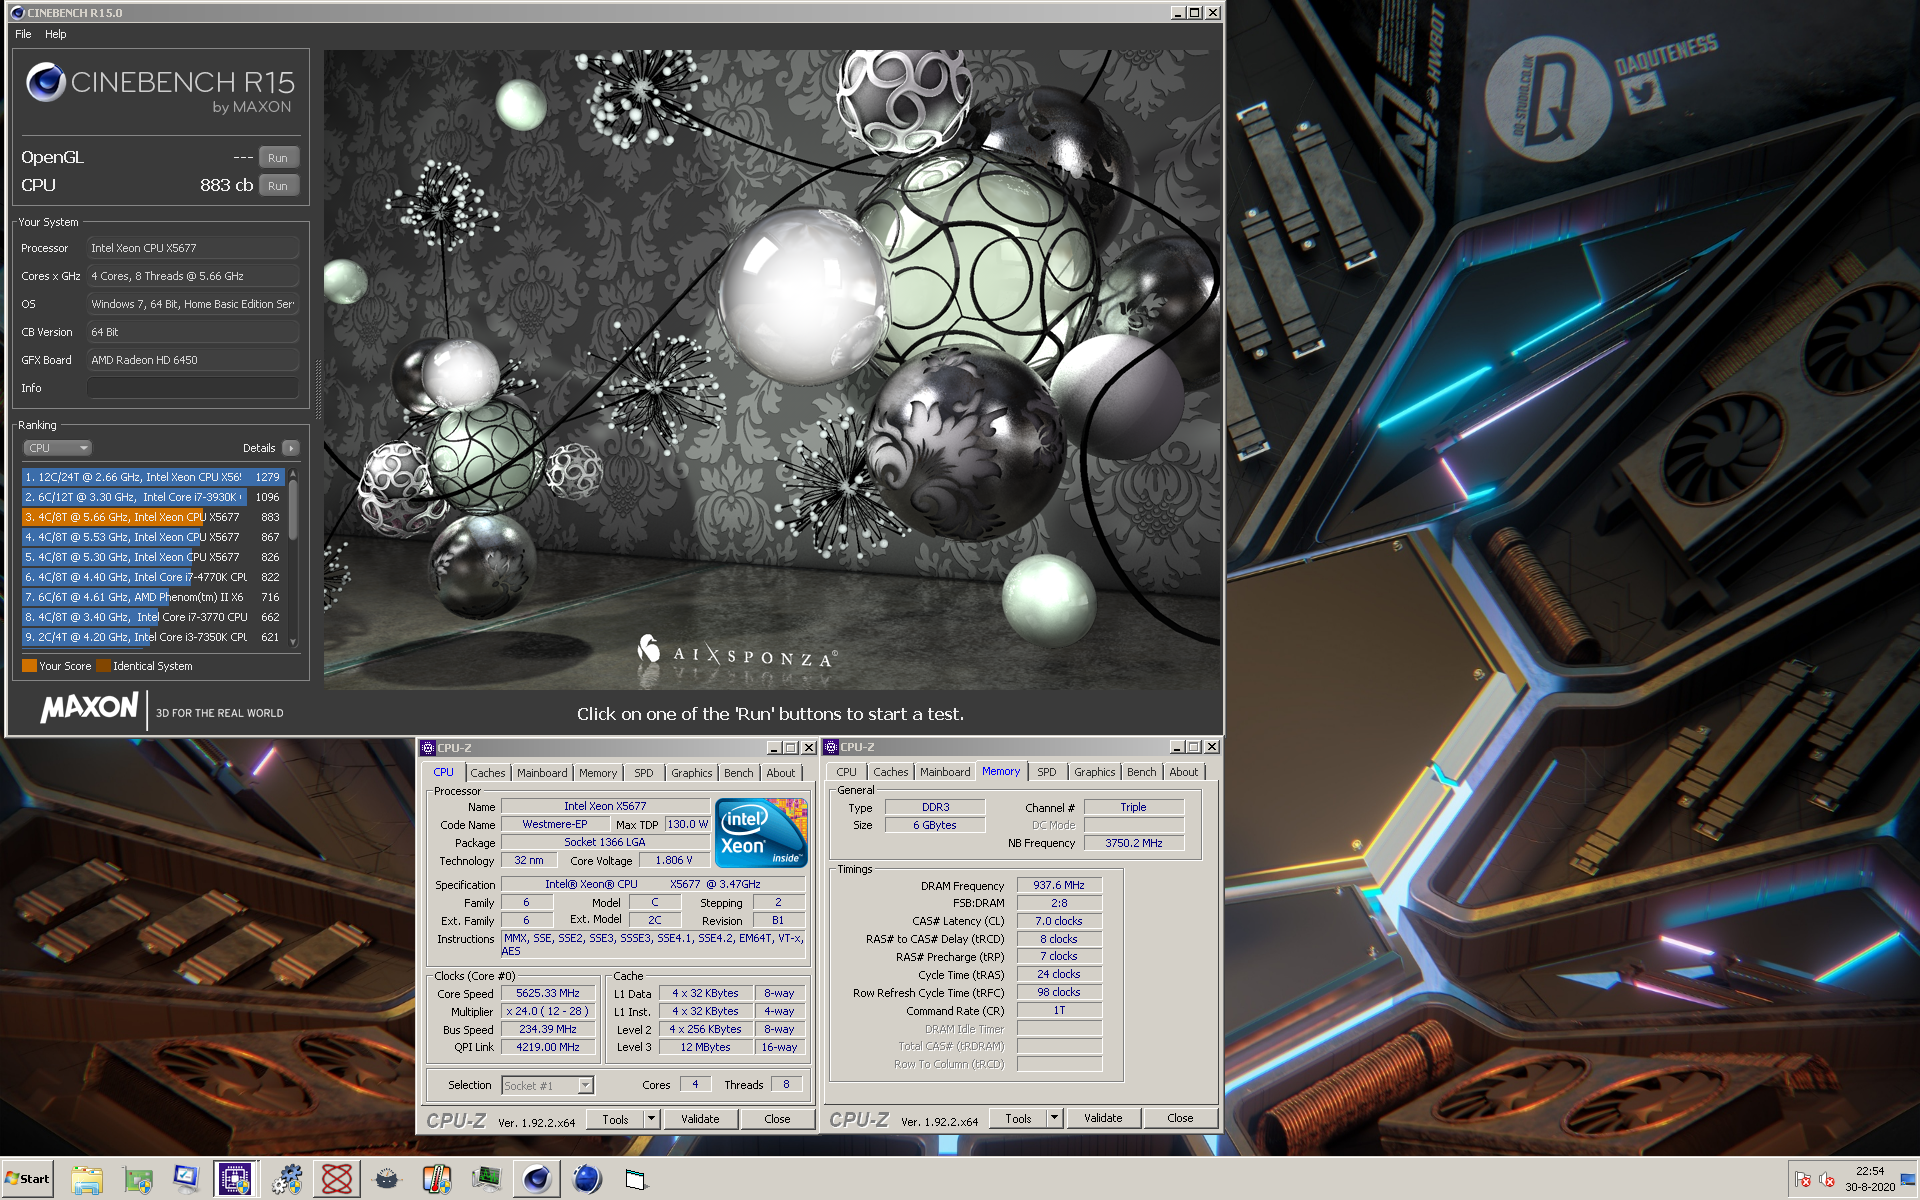1920x1200 pixels.
Task: Click the brown Identical System legend swatch
Action: click(103, 666)
